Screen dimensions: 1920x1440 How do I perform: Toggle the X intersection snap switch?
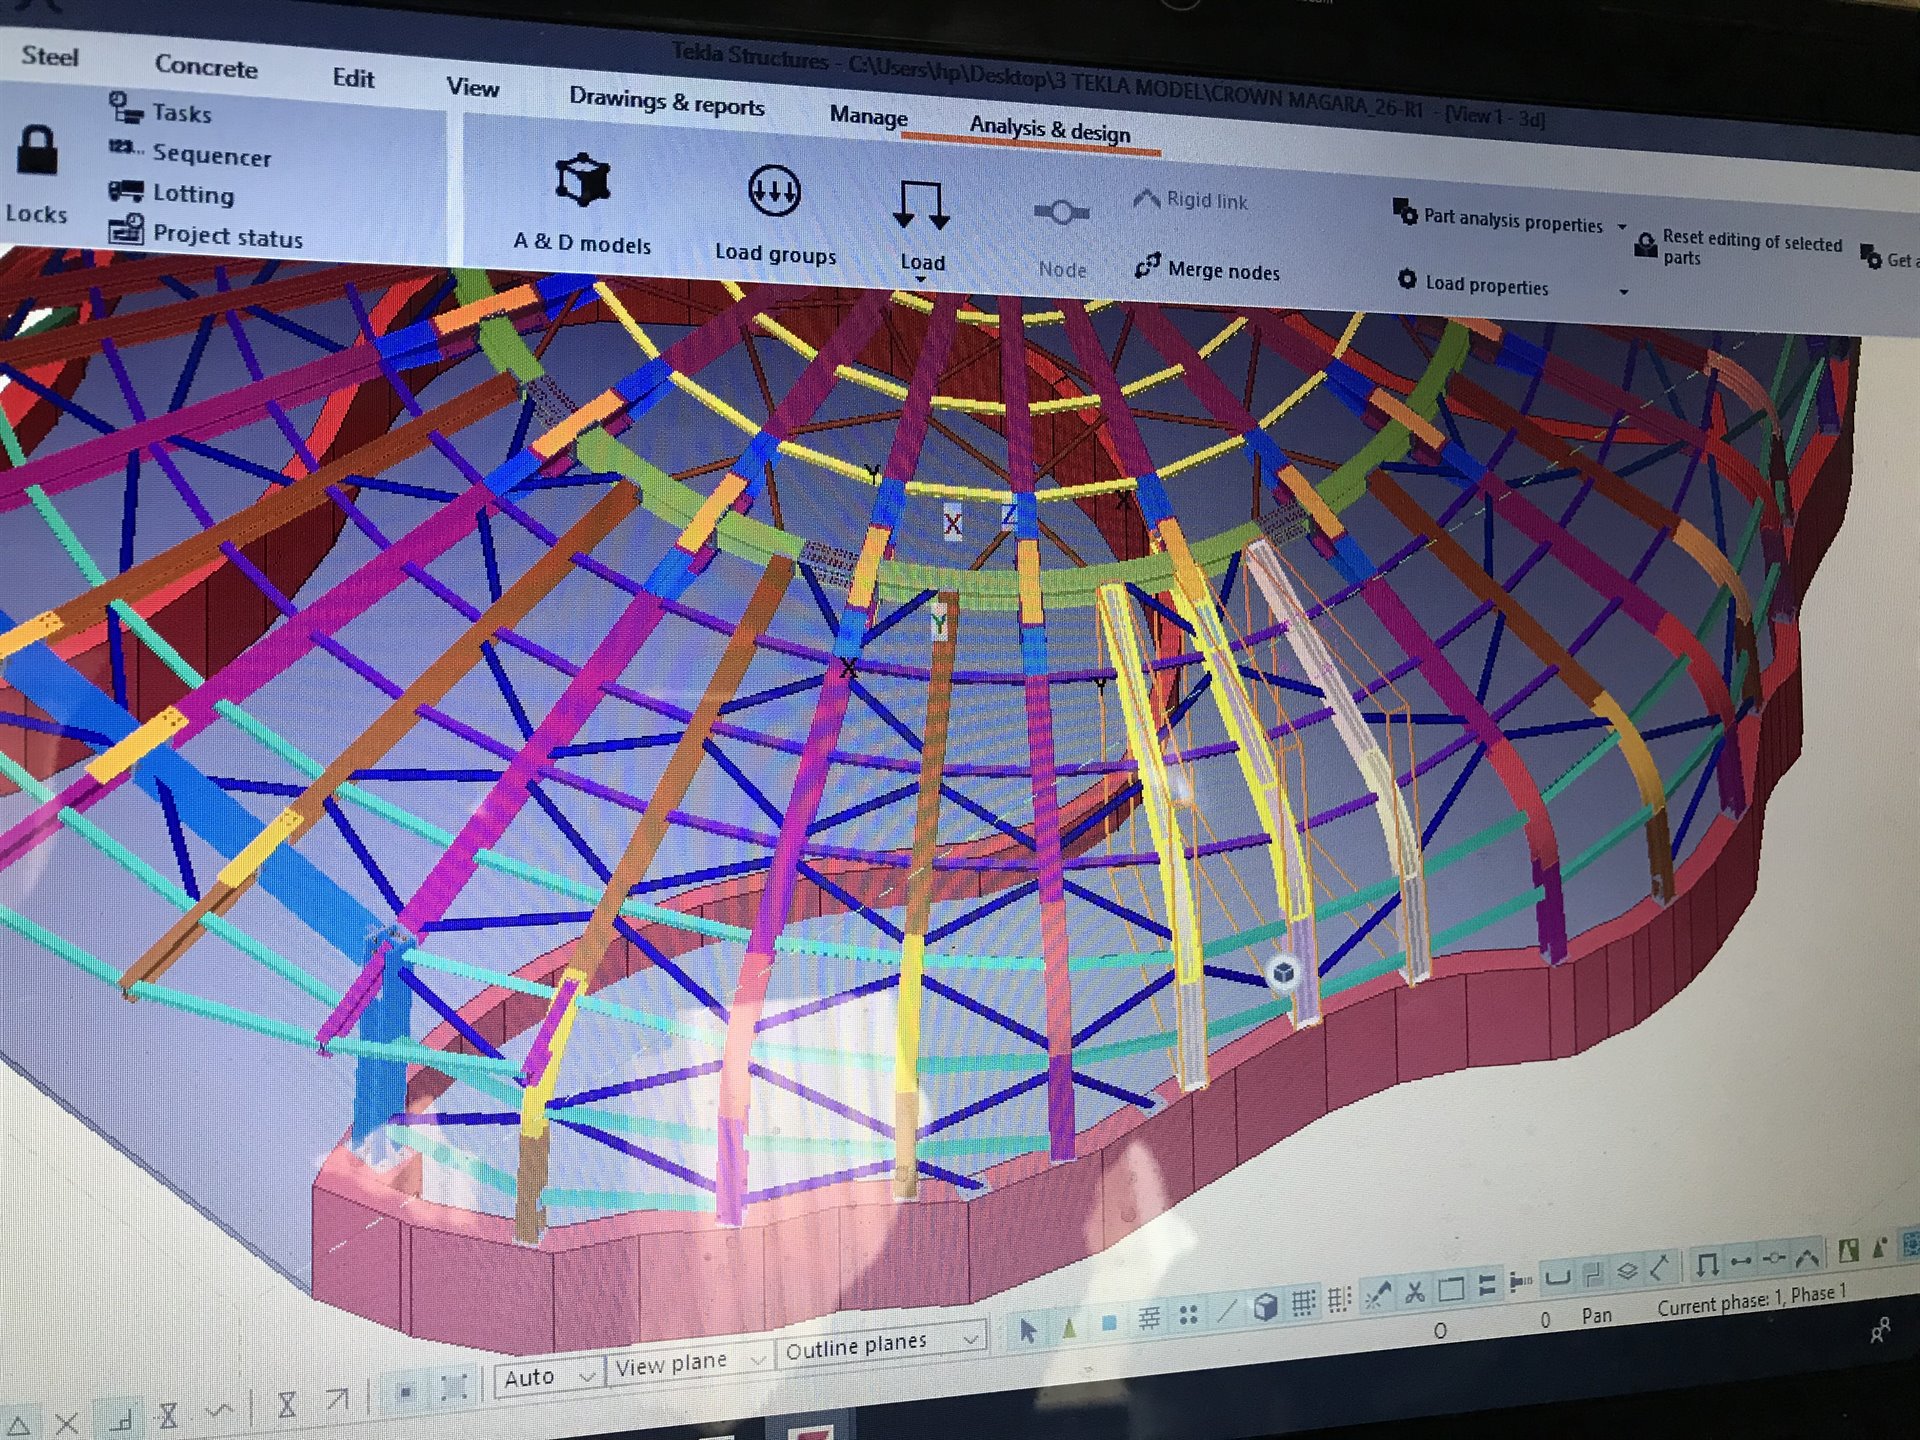pyautogui.click(x=67, y=1422)
